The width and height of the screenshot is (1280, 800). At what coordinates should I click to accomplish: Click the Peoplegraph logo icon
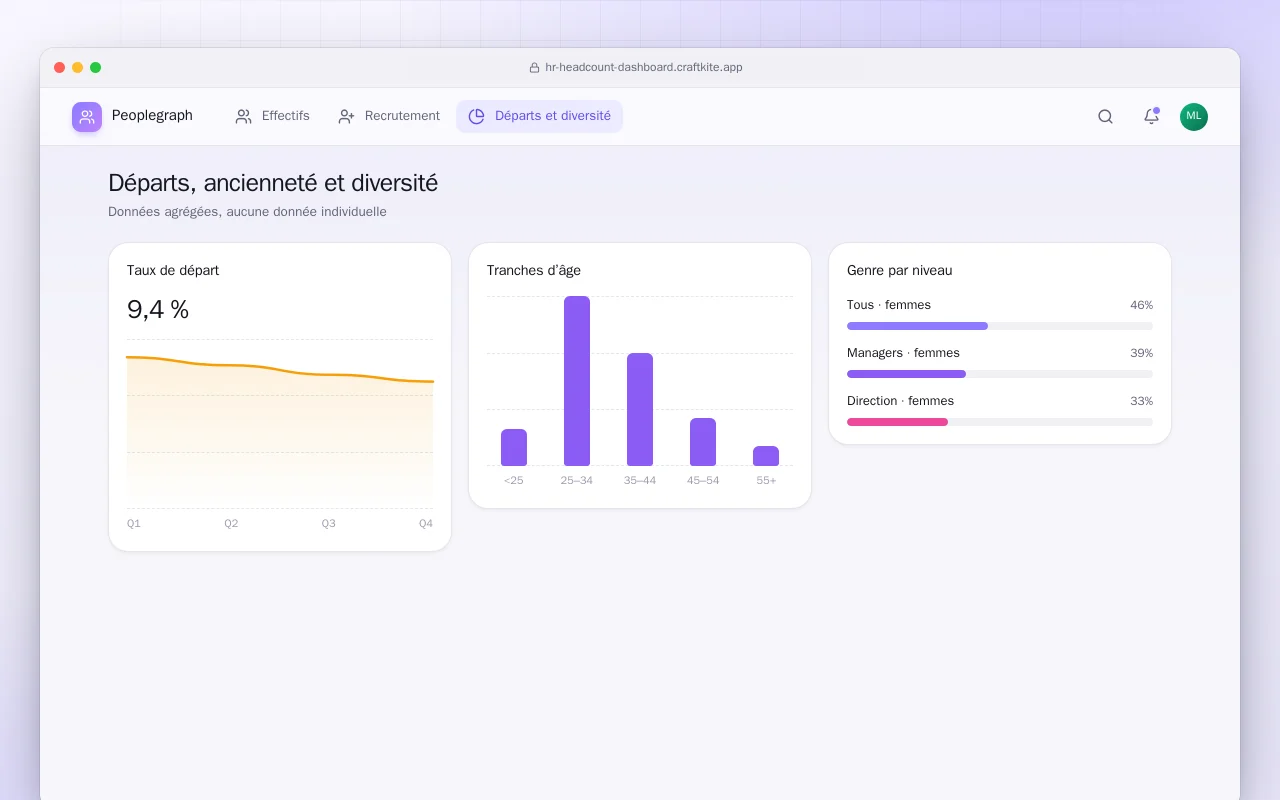point(87,117)
